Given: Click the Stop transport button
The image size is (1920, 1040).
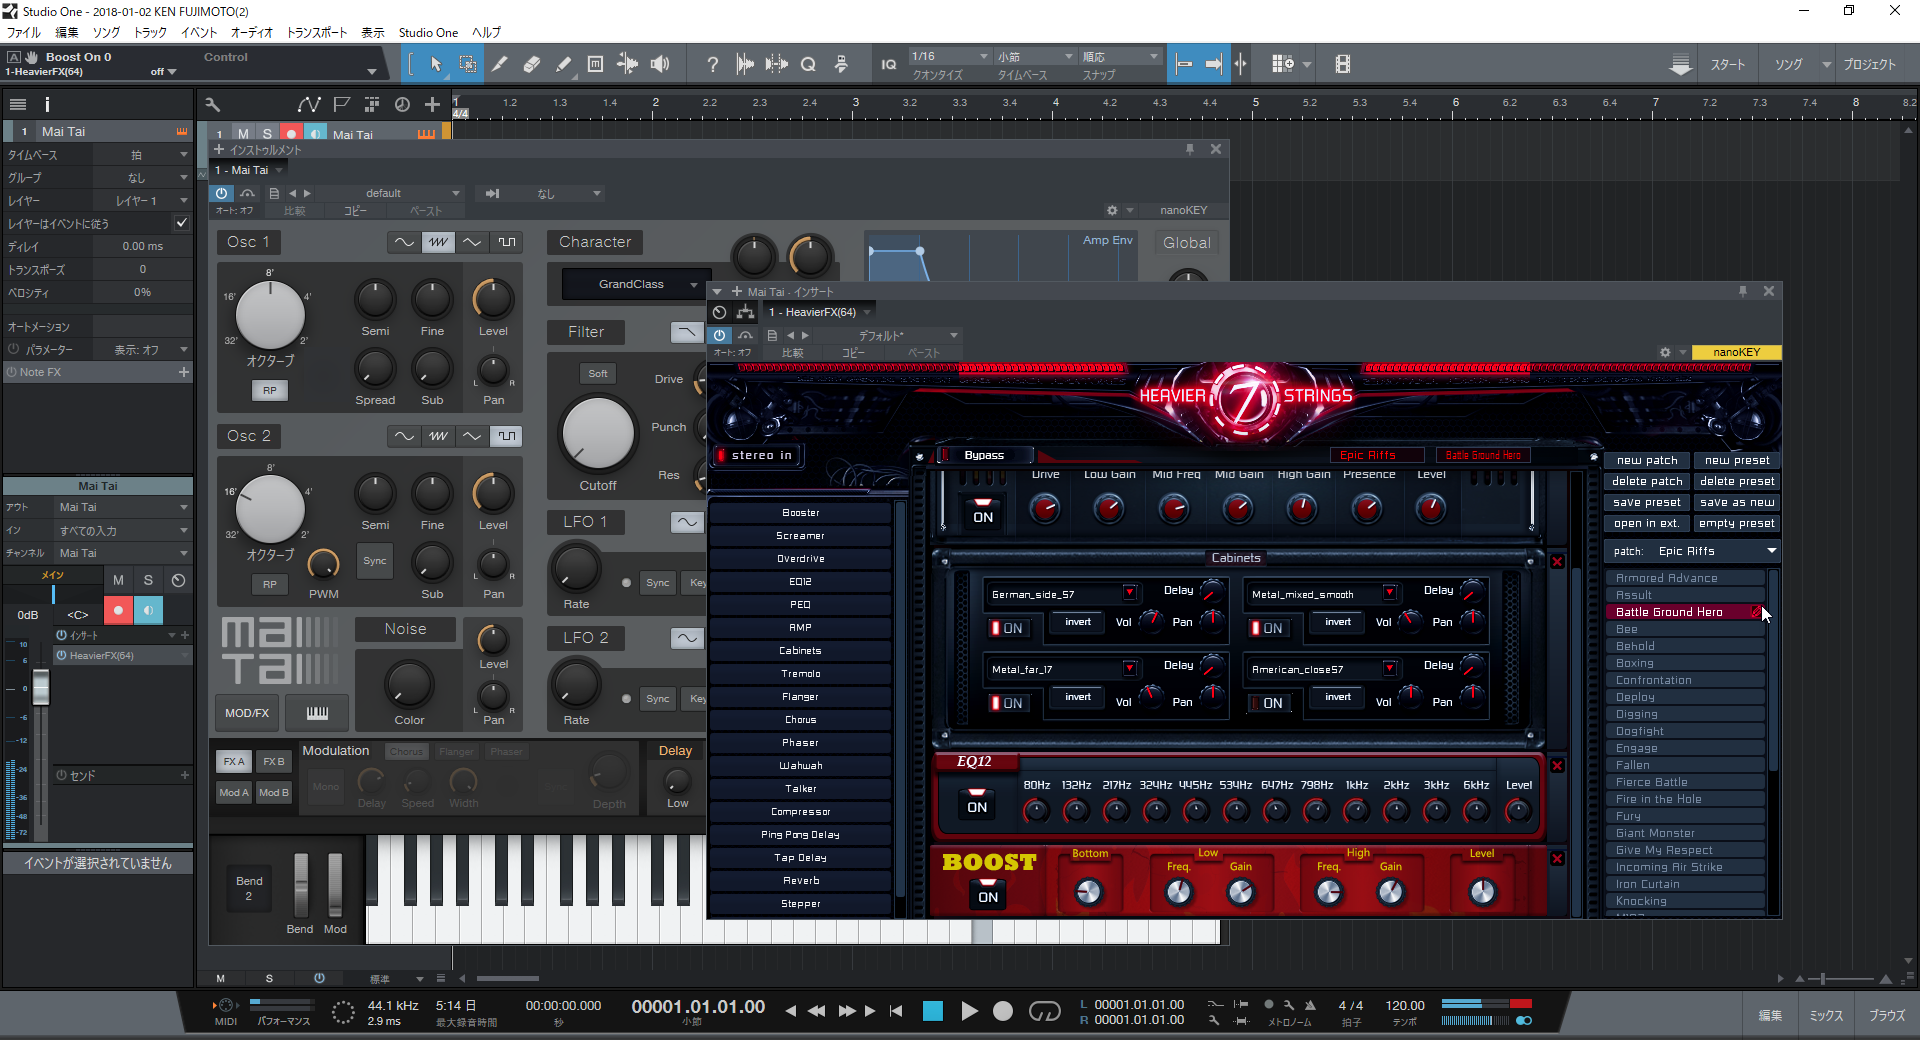Looking at the screenshot, I should pos(933,1011).
